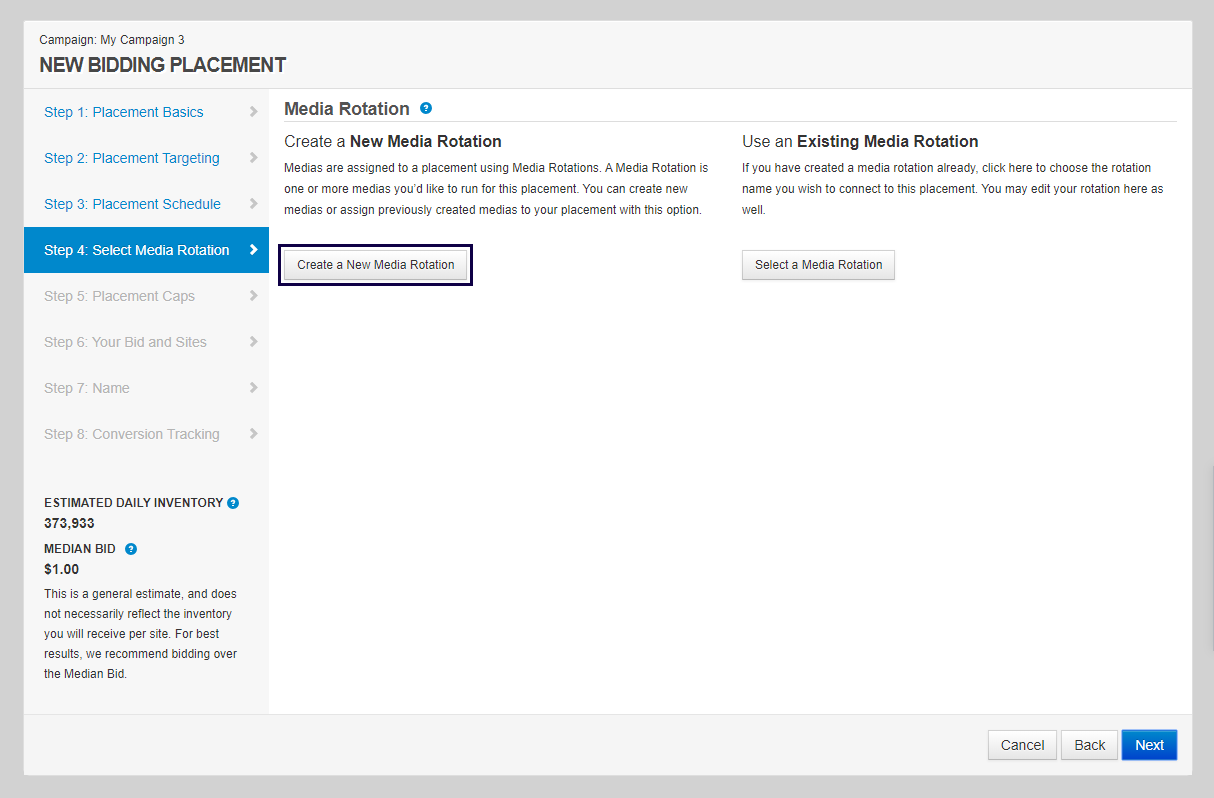Cancel the new bidding placement
The image size is (1214, 798).
tap(1022, 745)
